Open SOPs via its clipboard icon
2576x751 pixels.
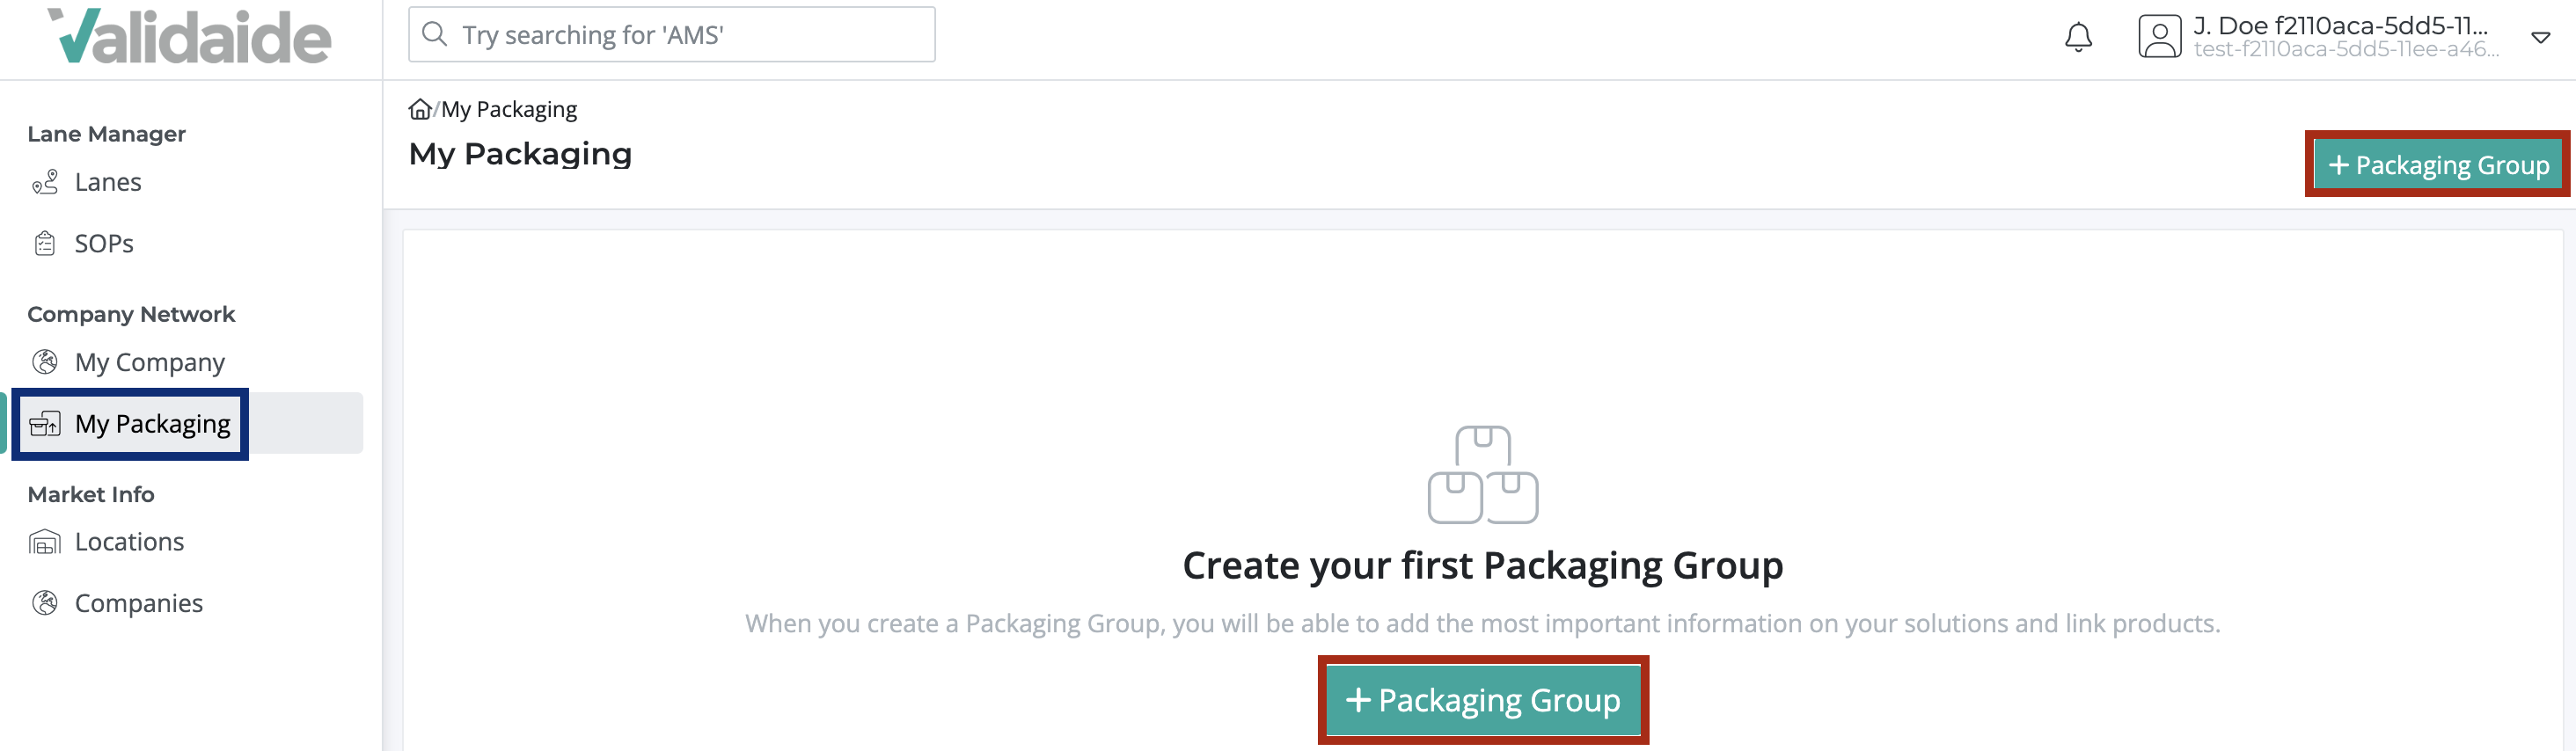[x=44, y=242]
